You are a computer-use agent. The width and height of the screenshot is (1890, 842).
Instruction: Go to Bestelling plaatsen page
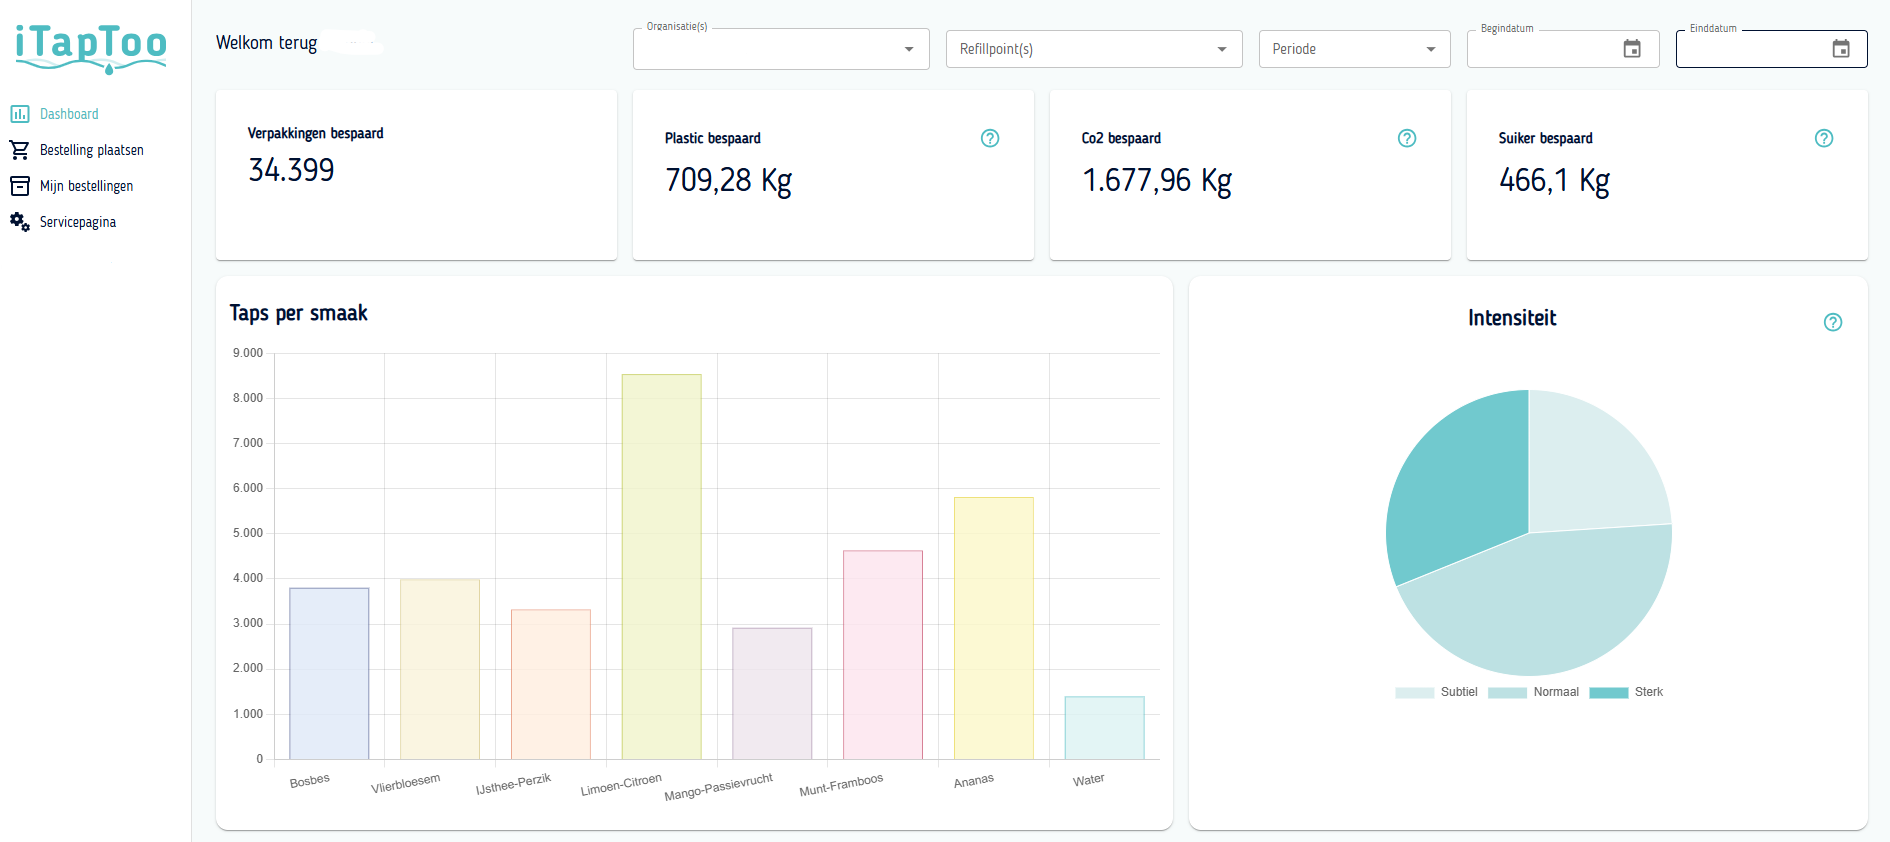point(92,150)
